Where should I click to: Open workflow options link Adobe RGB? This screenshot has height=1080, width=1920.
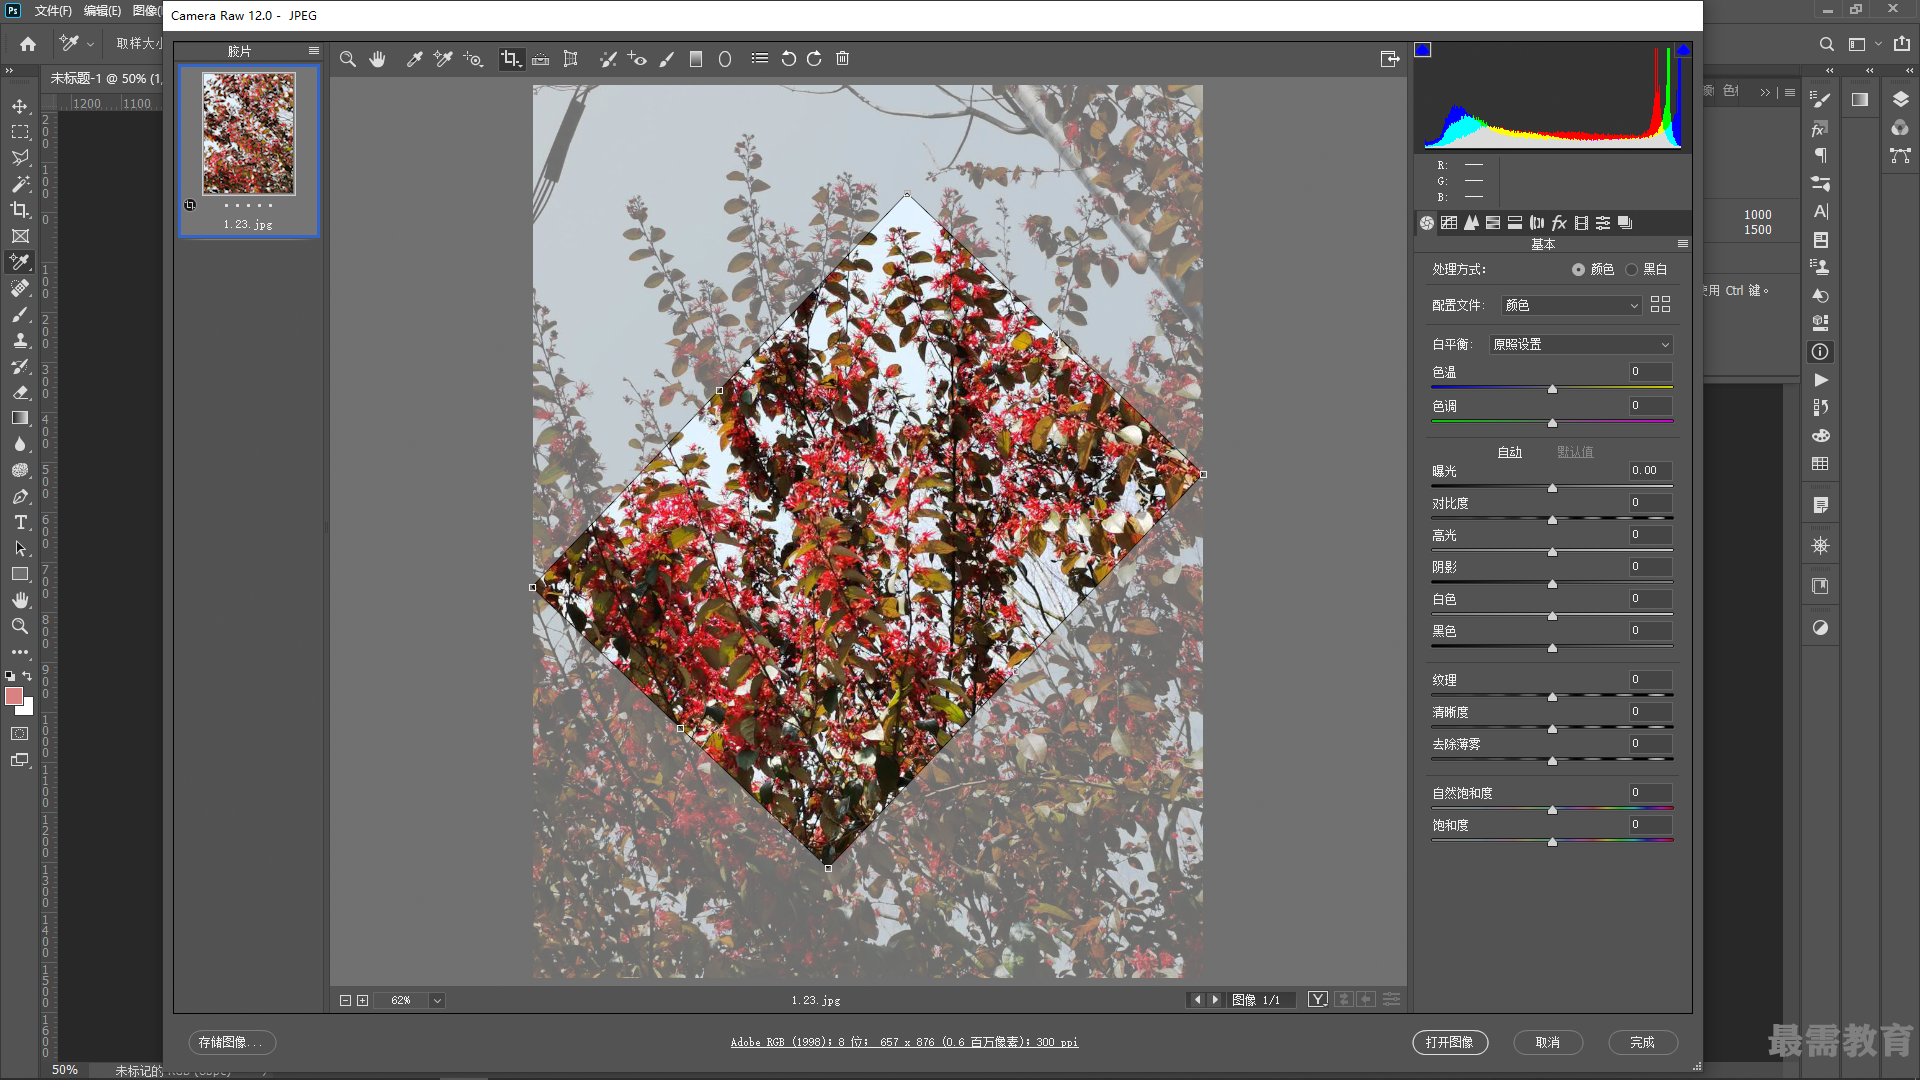(904, 1042)
